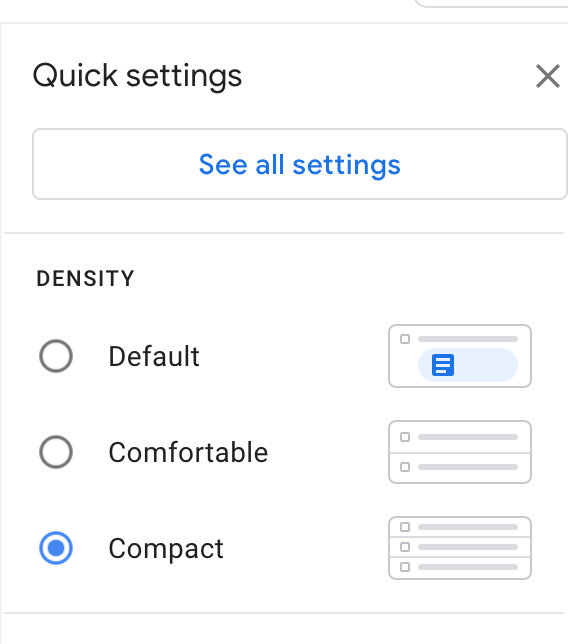Click the Comfortable density preview thumbnail
This screenshot has height=644, width=568.
tap(460, 452)
